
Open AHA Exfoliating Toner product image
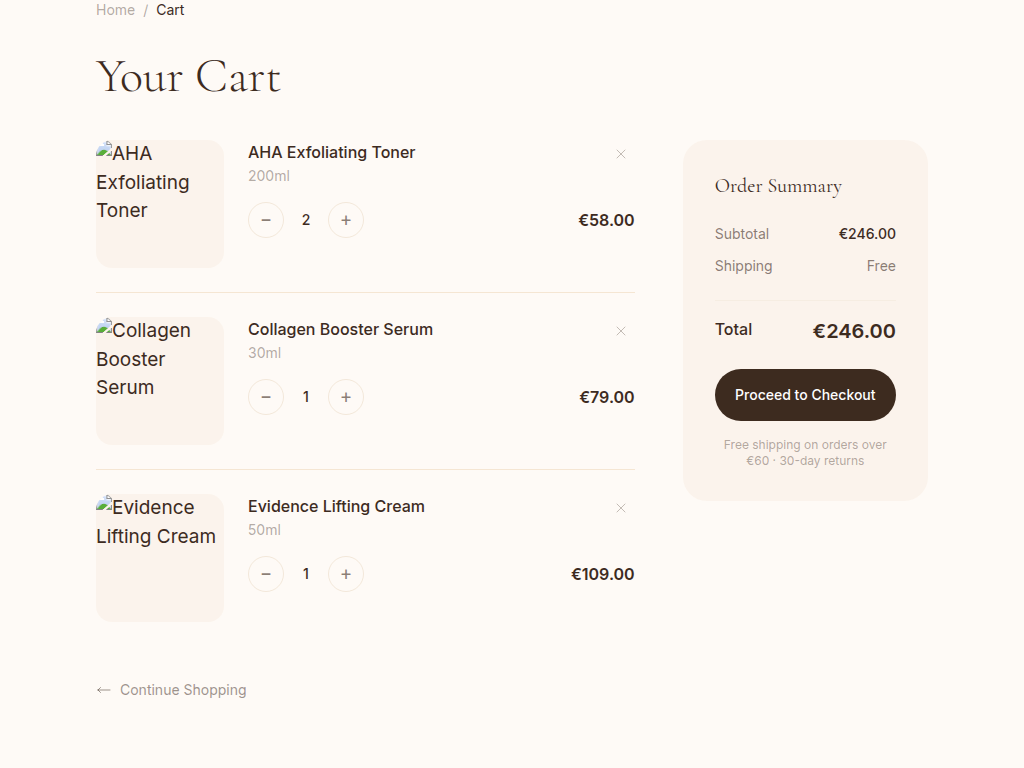(x=160, y=204)
